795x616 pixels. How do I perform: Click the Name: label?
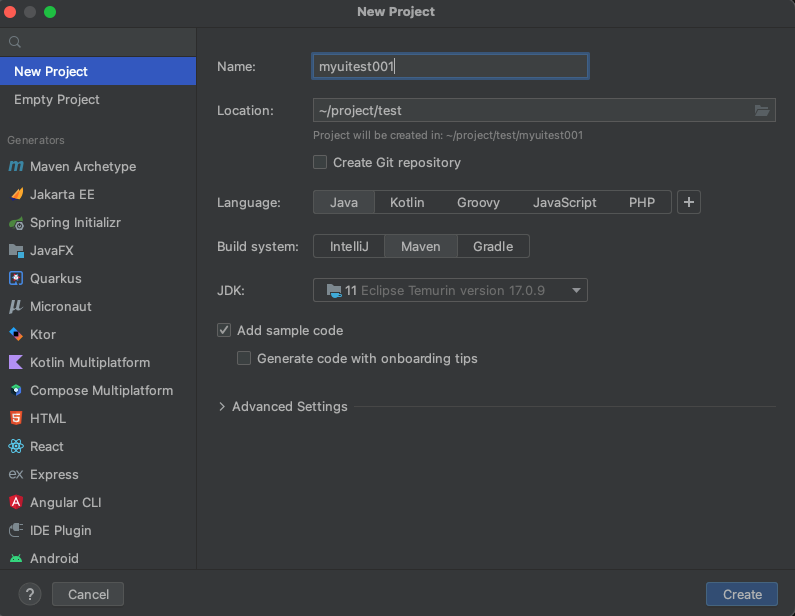click(x=236, y=66)
